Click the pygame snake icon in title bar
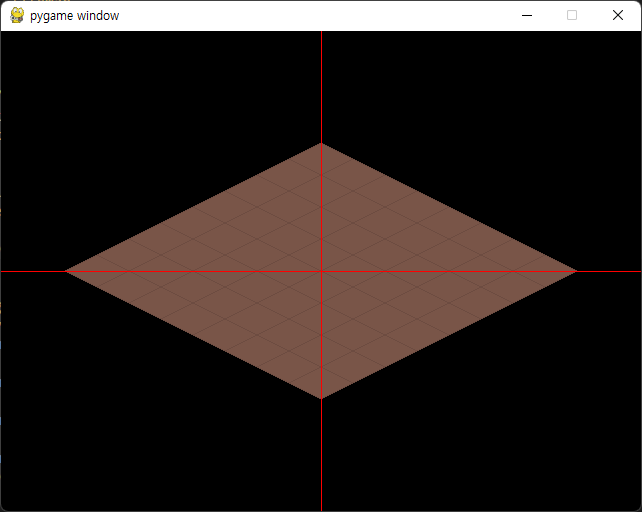 (17, 16)
